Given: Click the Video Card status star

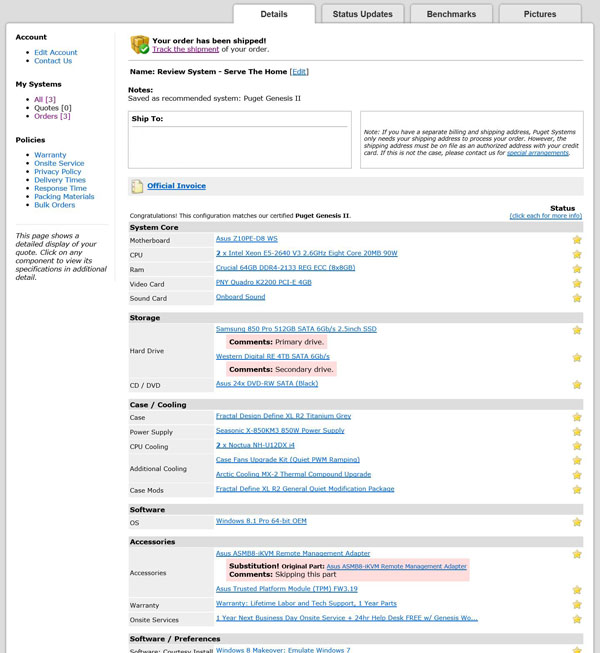Looking at the screenshot, I should pos(577,283).
